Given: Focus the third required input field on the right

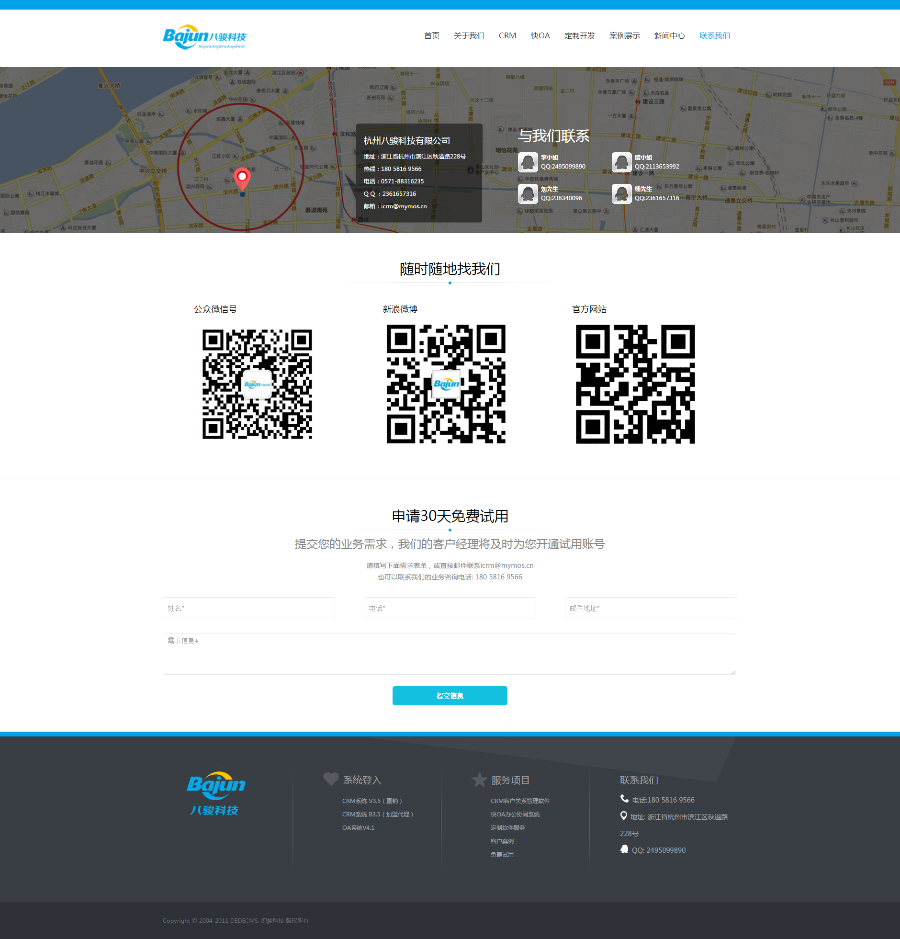Looking at the screenshot, I should pyautogui.click(x=651, y=608).
